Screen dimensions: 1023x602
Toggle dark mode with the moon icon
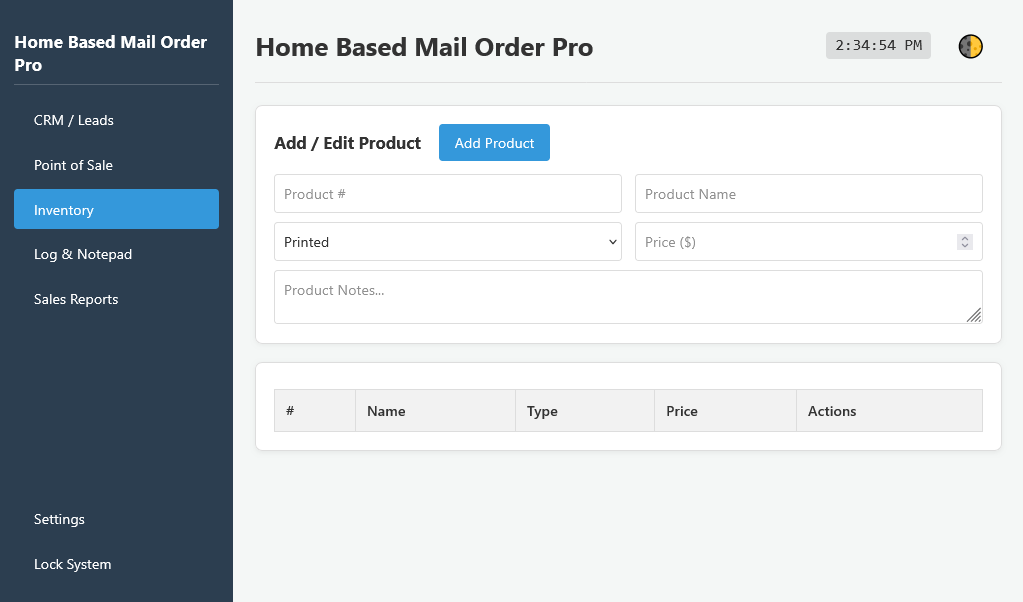point(970,46)
